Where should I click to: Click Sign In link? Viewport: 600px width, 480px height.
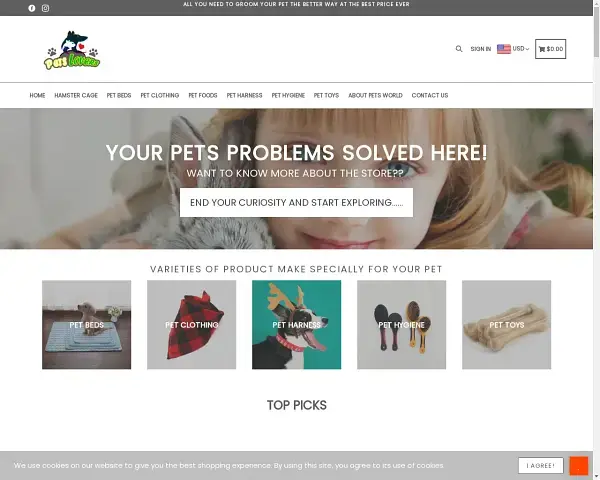[x=481, y=49]
